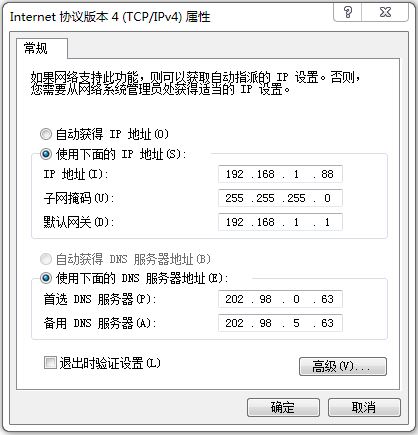Click the dialog title bar text
418x435 pixels.
pos(110,17)
